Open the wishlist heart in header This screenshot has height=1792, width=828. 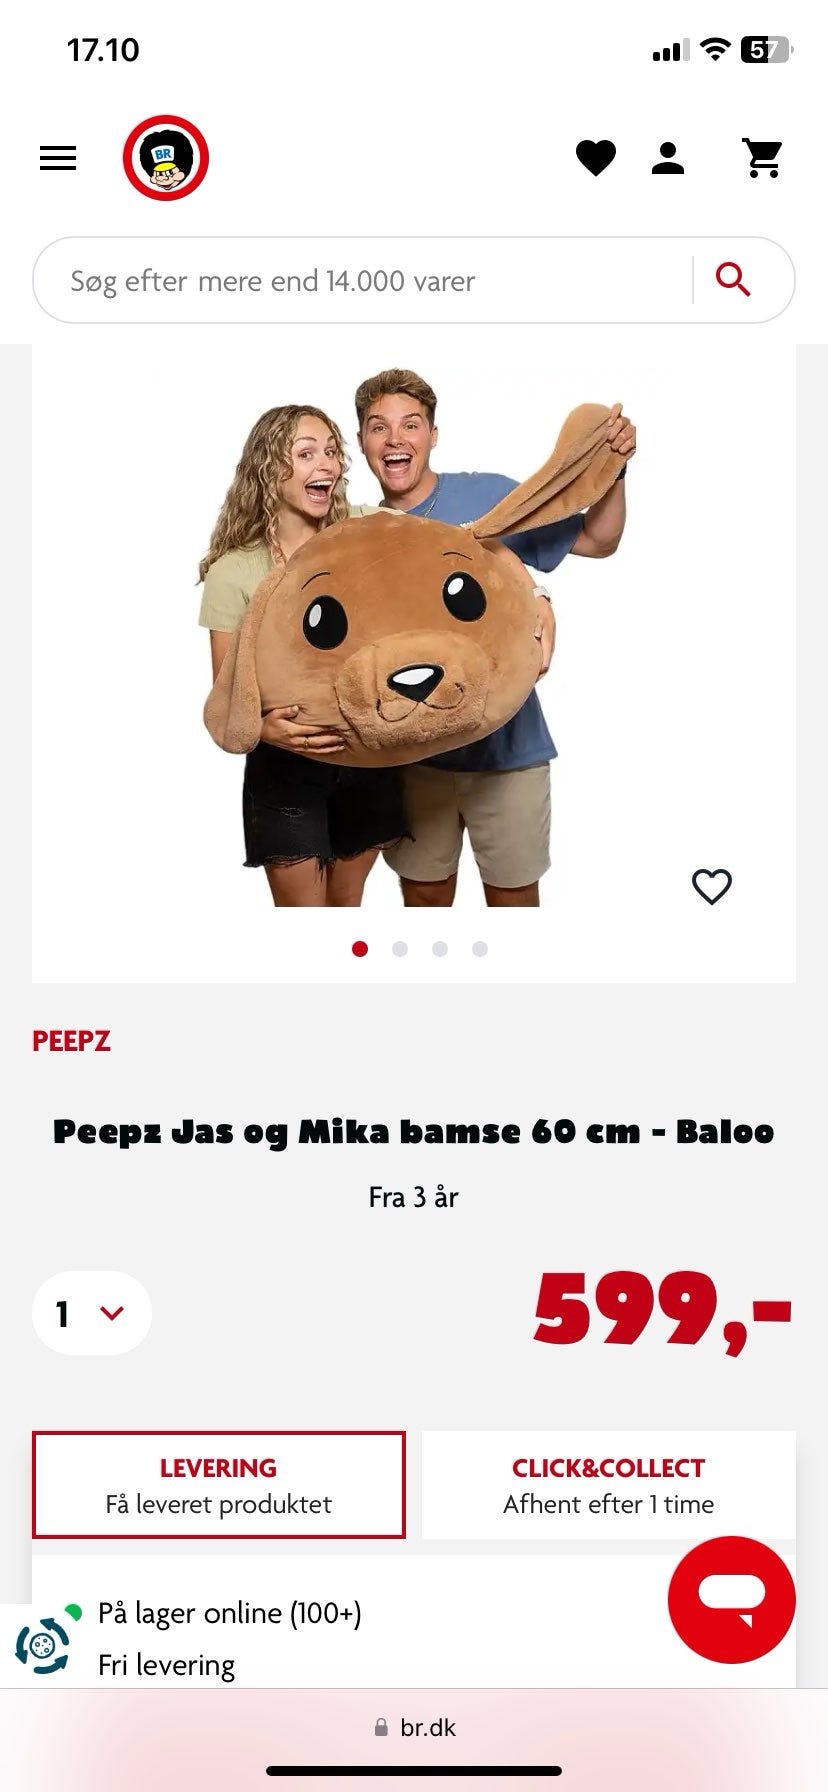coord(596,158)
